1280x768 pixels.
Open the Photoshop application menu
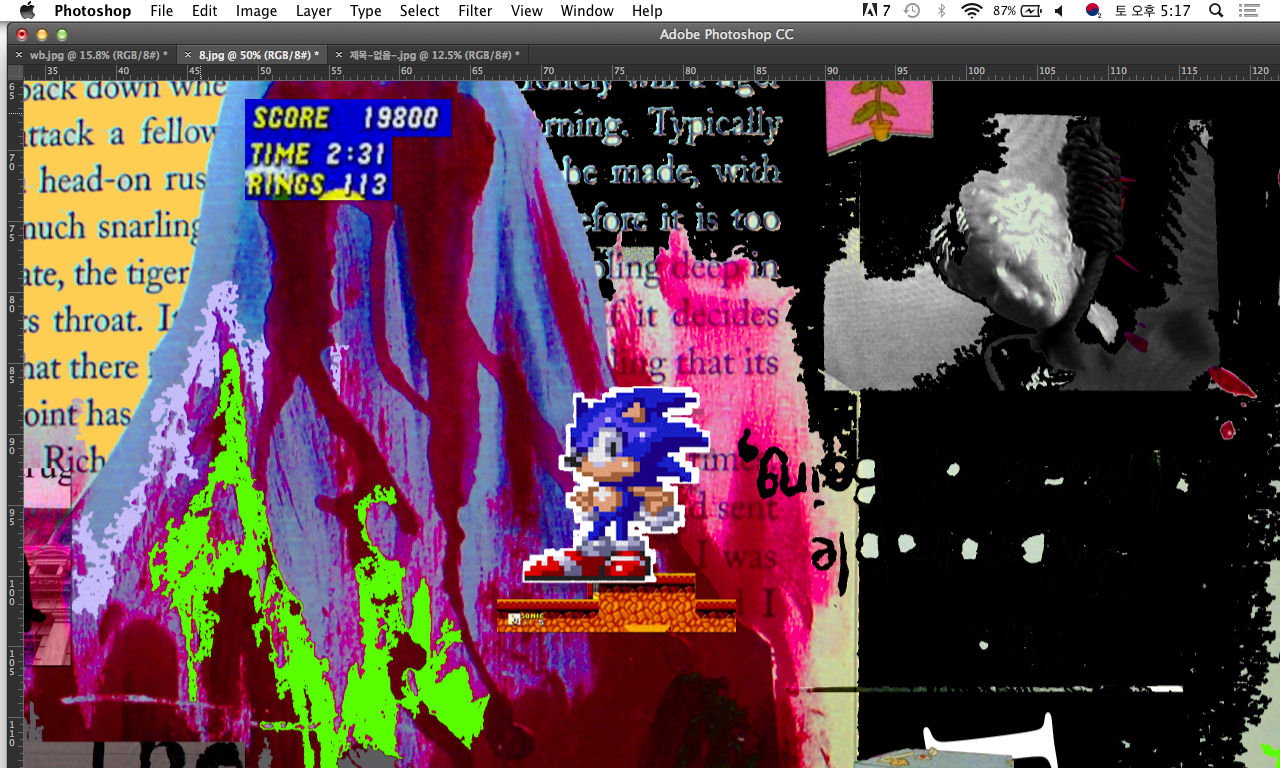92,11
